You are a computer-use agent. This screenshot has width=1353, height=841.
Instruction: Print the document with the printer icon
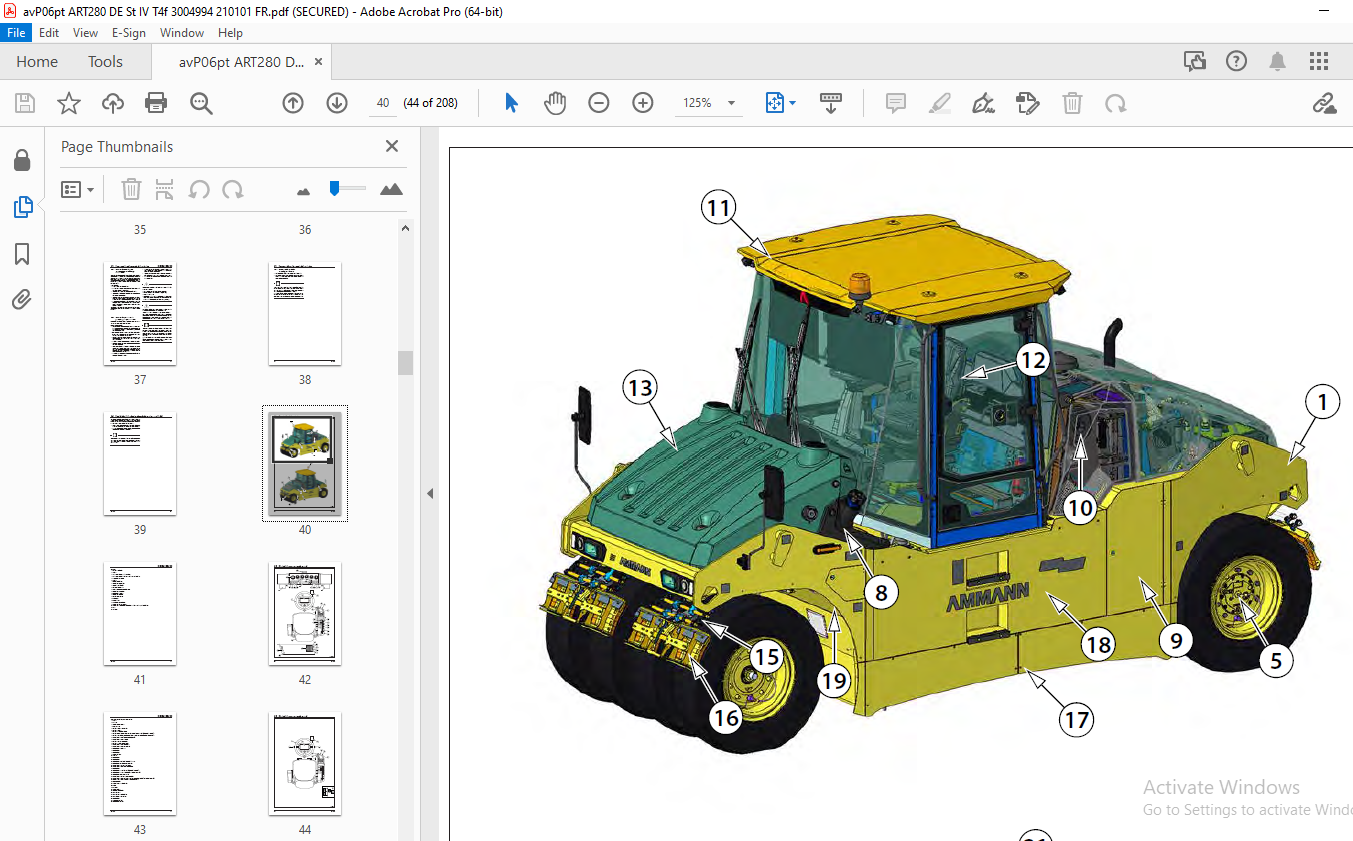[x=156, y=103]
